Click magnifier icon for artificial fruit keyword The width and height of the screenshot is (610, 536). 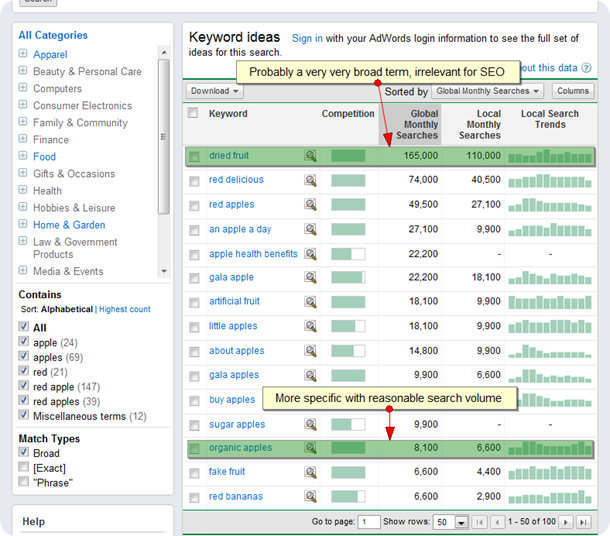pyautogui.click(x=311, y=302)
